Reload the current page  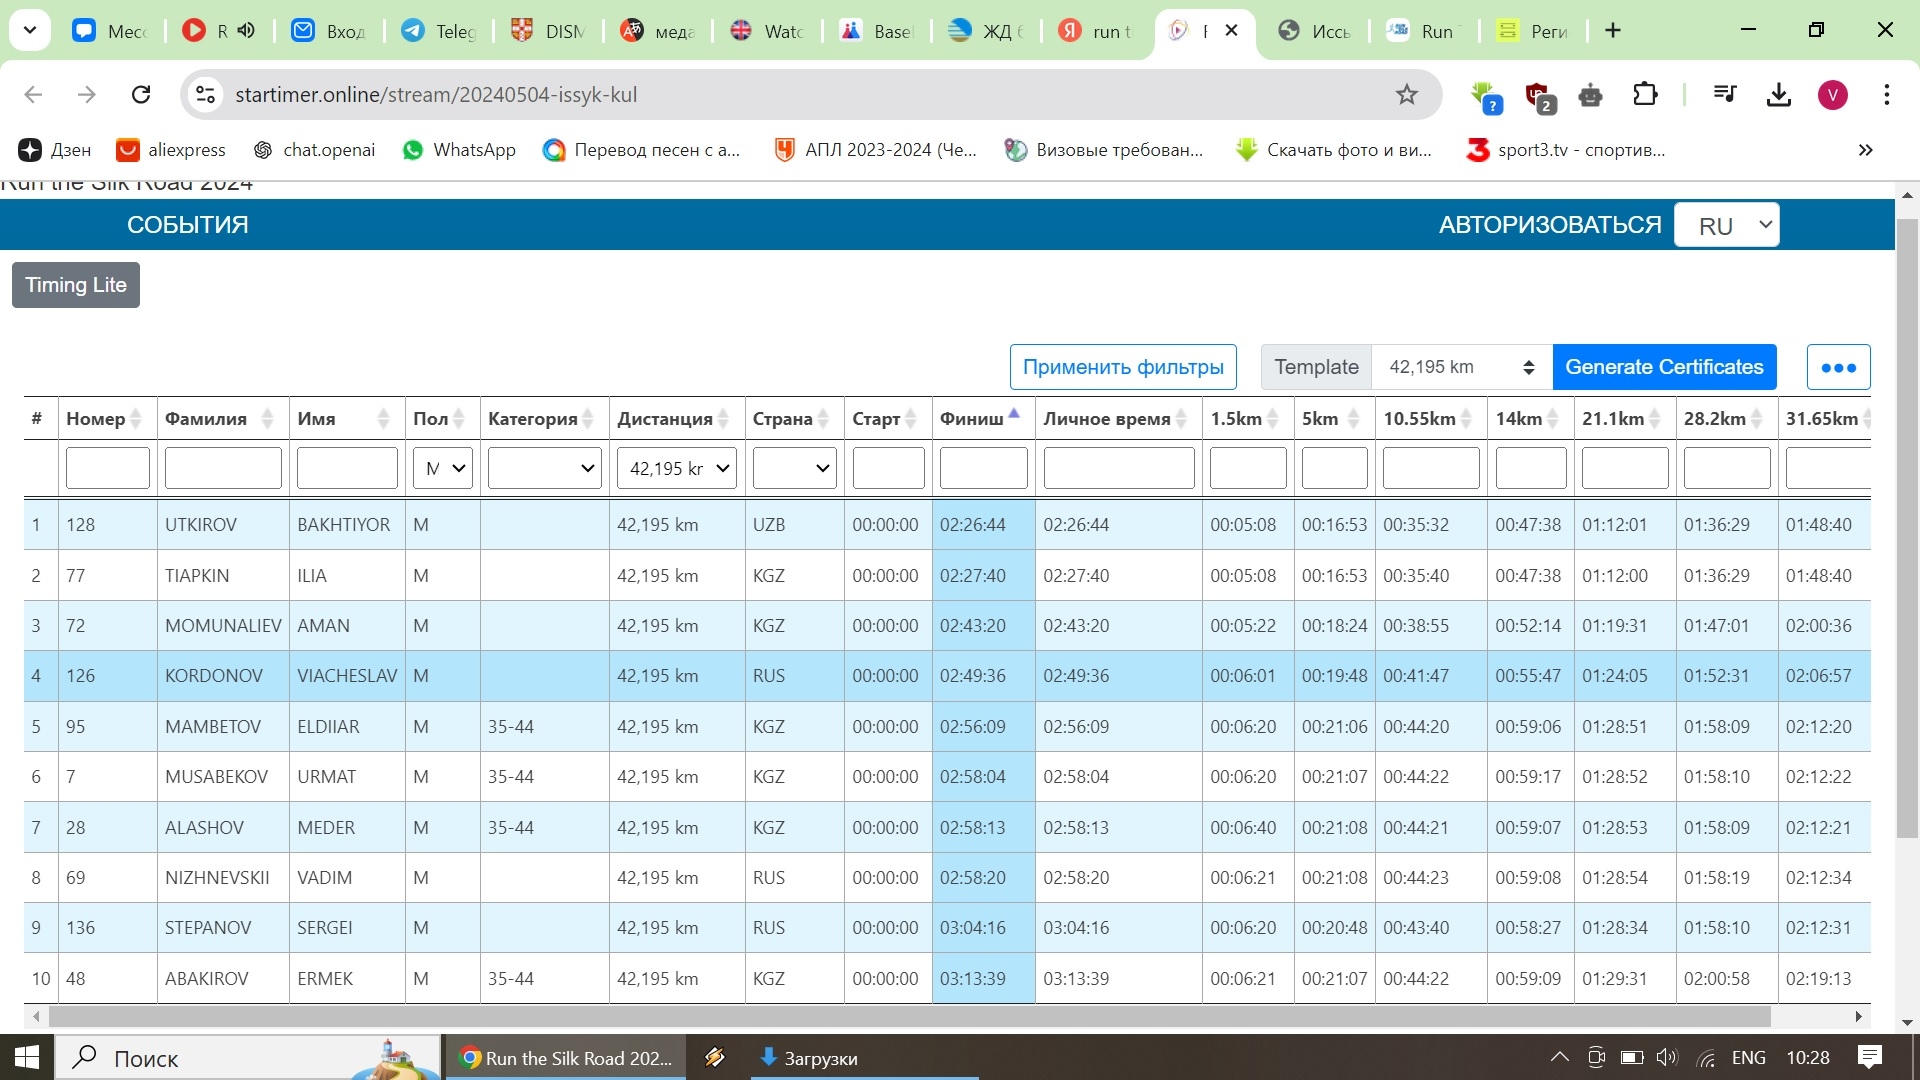click(x=141, y=95)
